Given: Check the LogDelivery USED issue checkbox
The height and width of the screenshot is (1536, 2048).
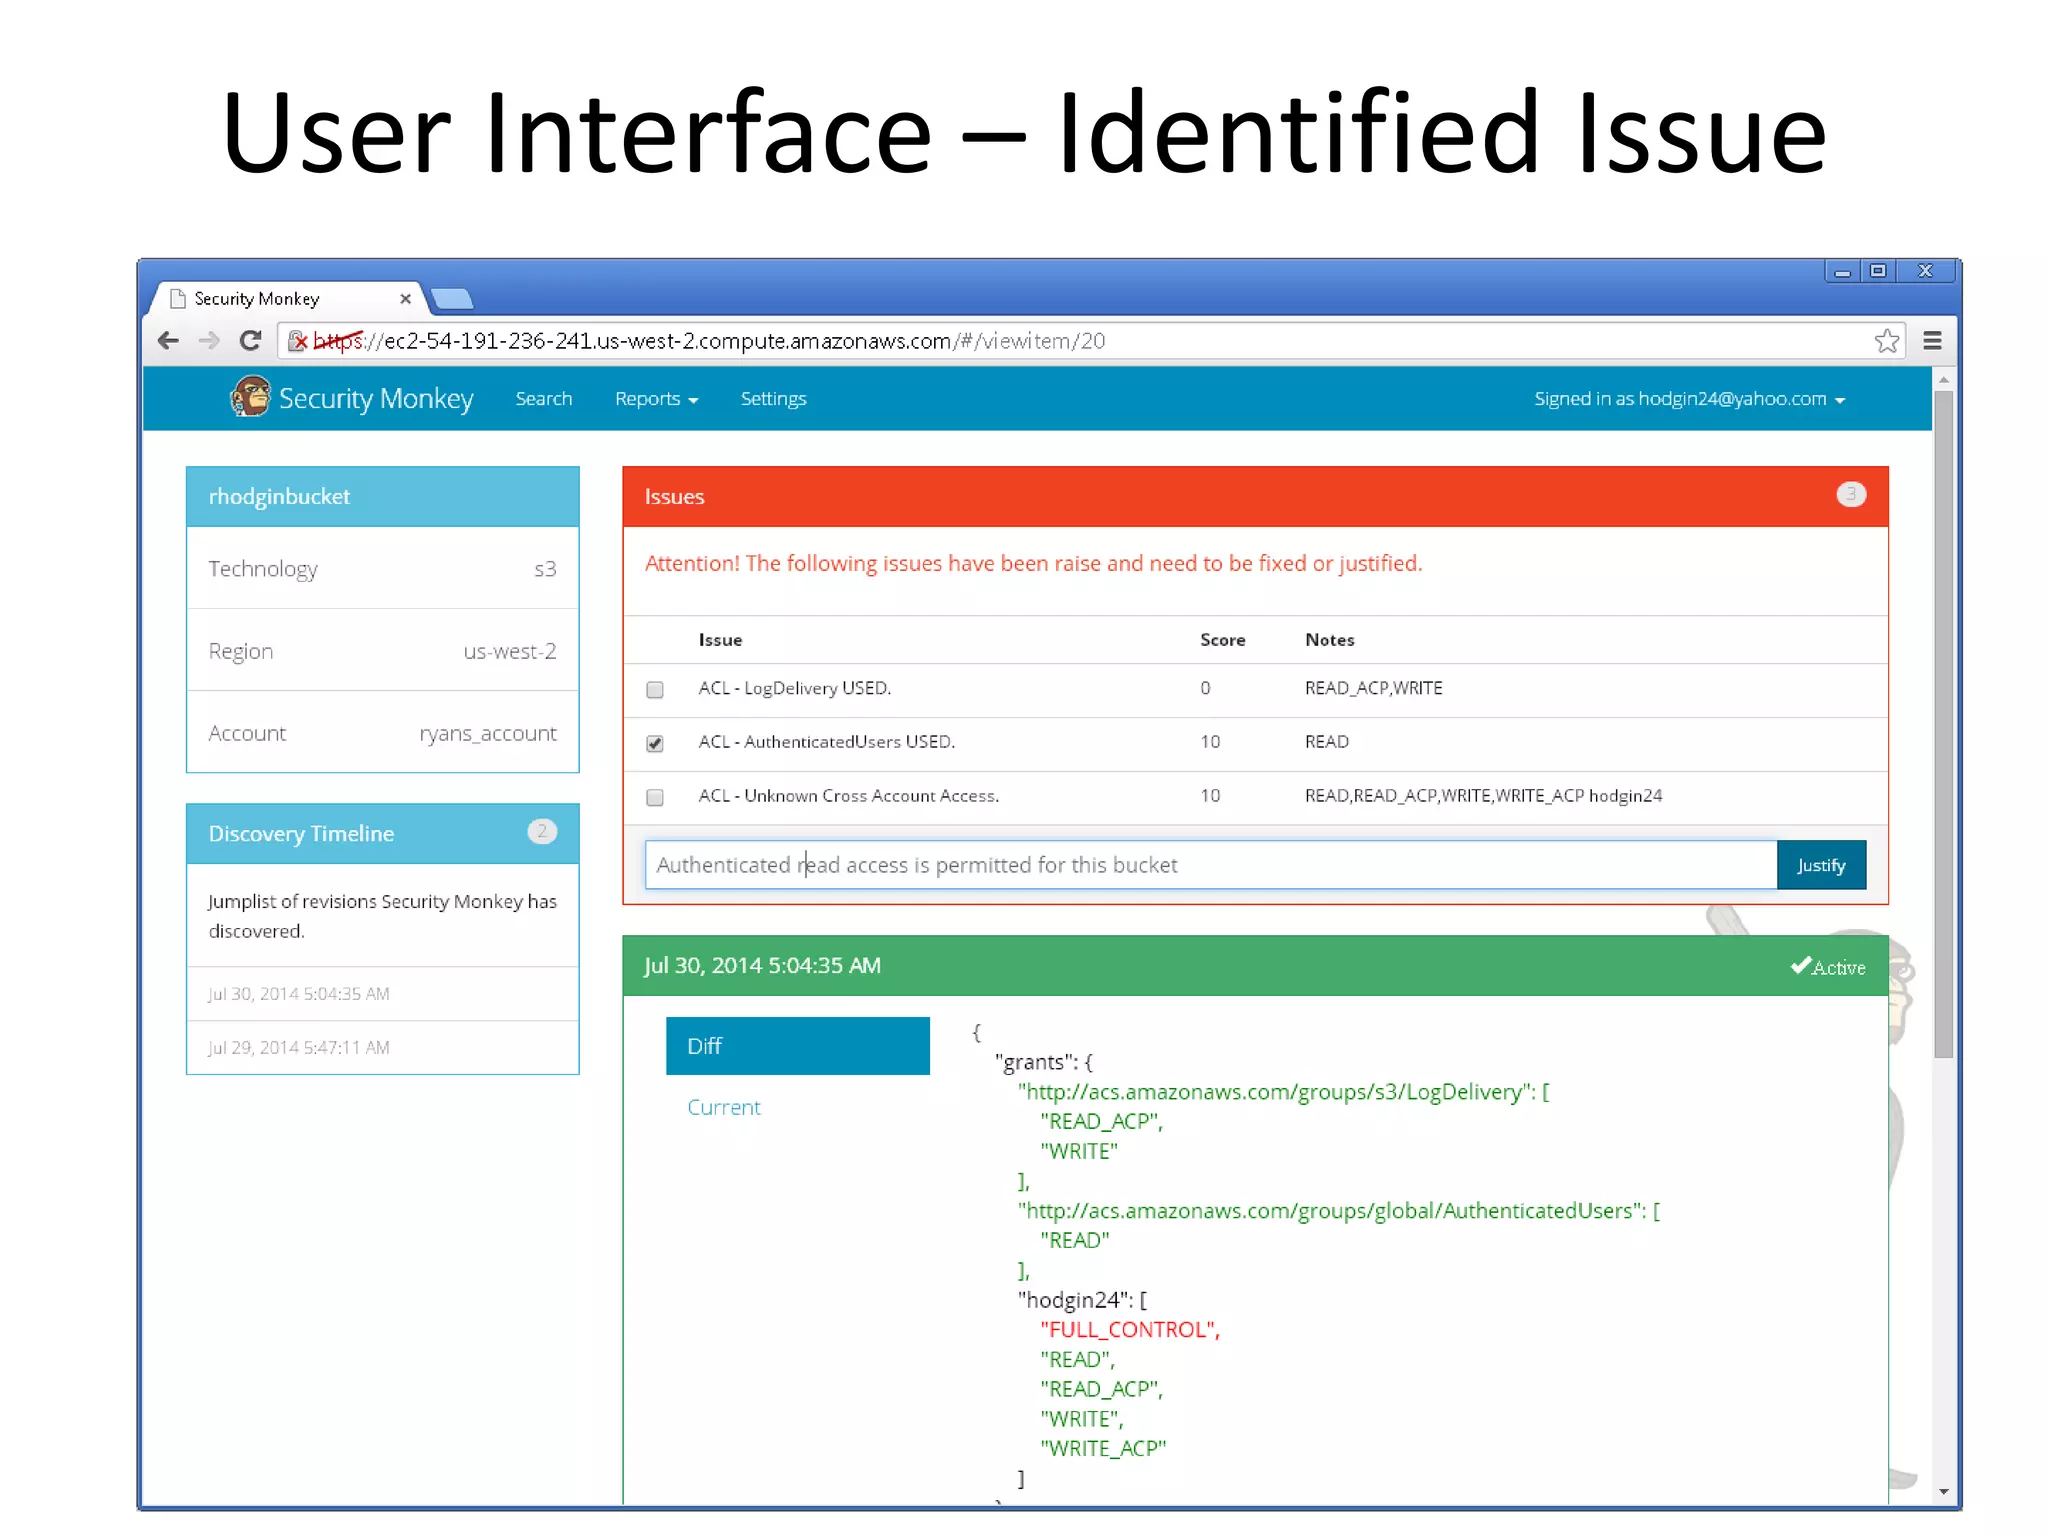Looking at the screenshot, I should pyautogui.click(x=655, y=689).
